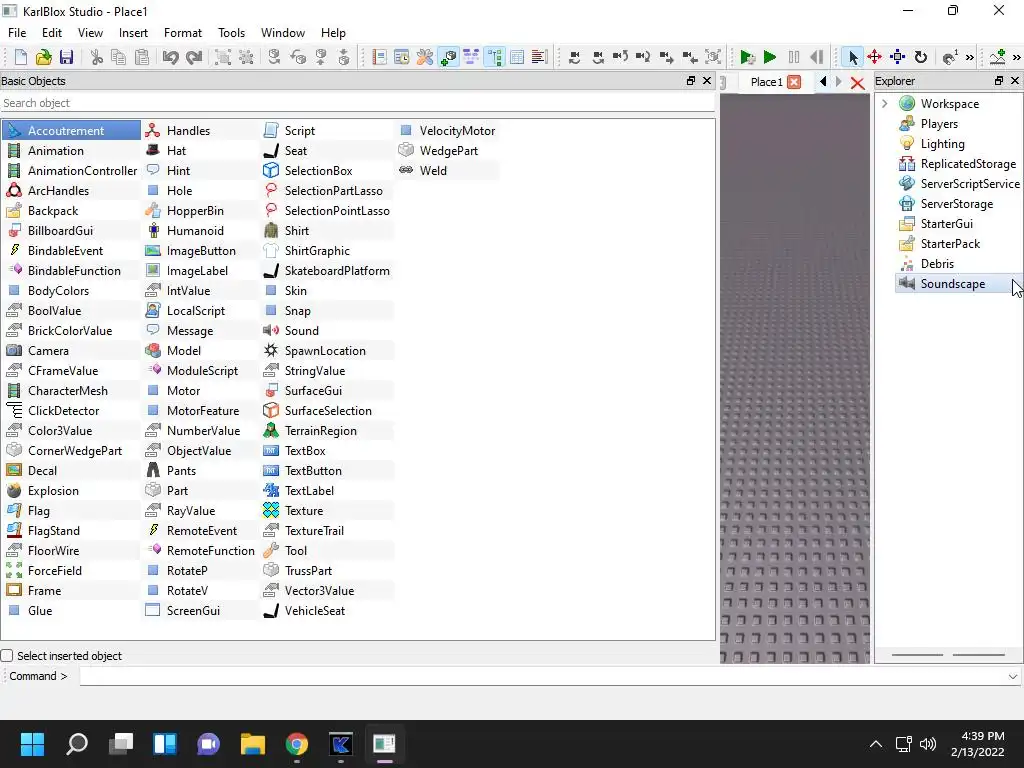1024x768 pixels.
Task: Go to previous tab with left arrow
Action: click(823, 82)
